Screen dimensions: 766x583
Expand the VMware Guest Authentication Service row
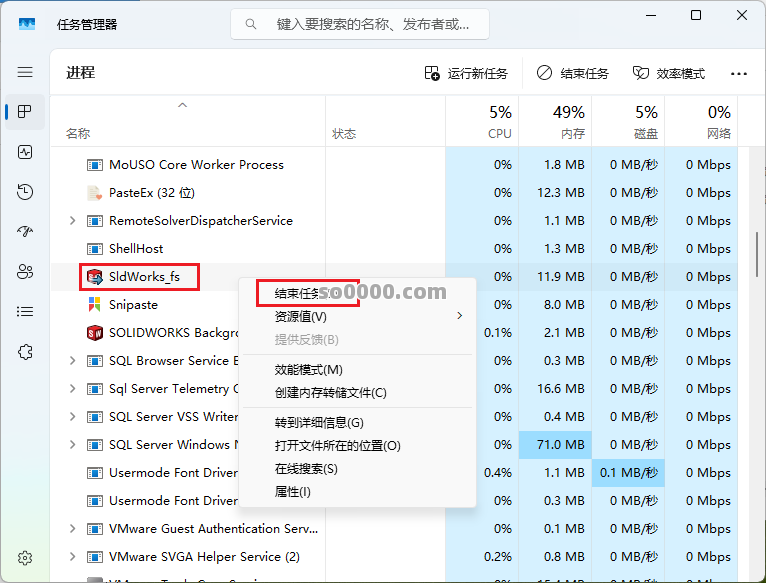(x=72, y=529)
